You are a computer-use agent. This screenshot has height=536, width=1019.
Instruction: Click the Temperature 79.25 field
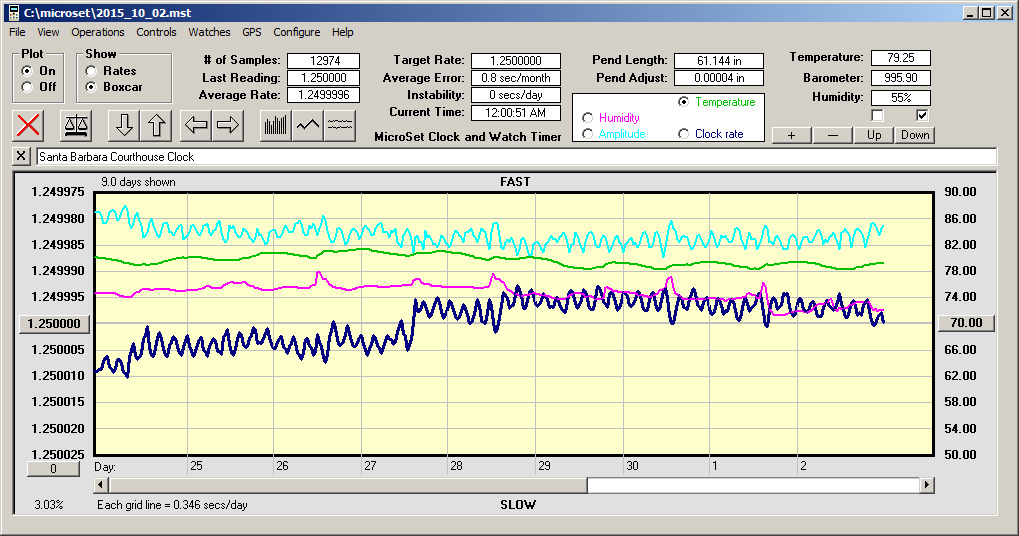pyautogui.click(x=901, y=58)
